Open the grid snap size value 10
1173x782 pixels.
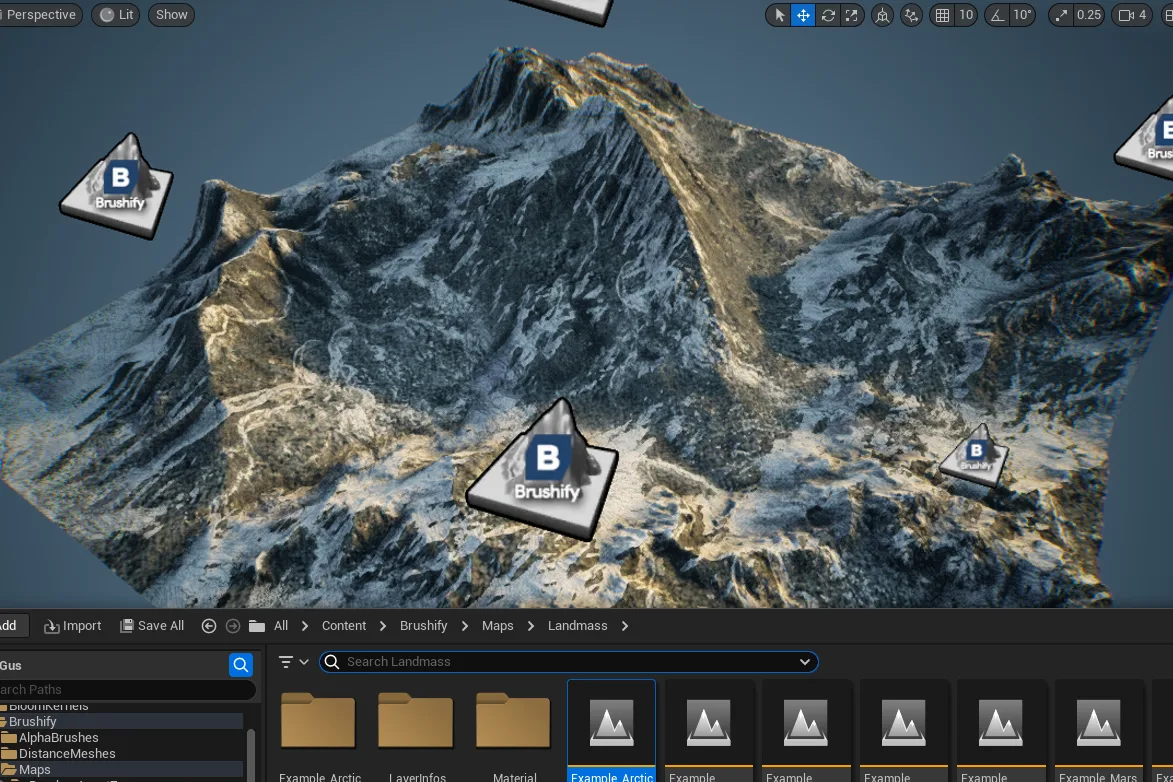tap(966, 15)
